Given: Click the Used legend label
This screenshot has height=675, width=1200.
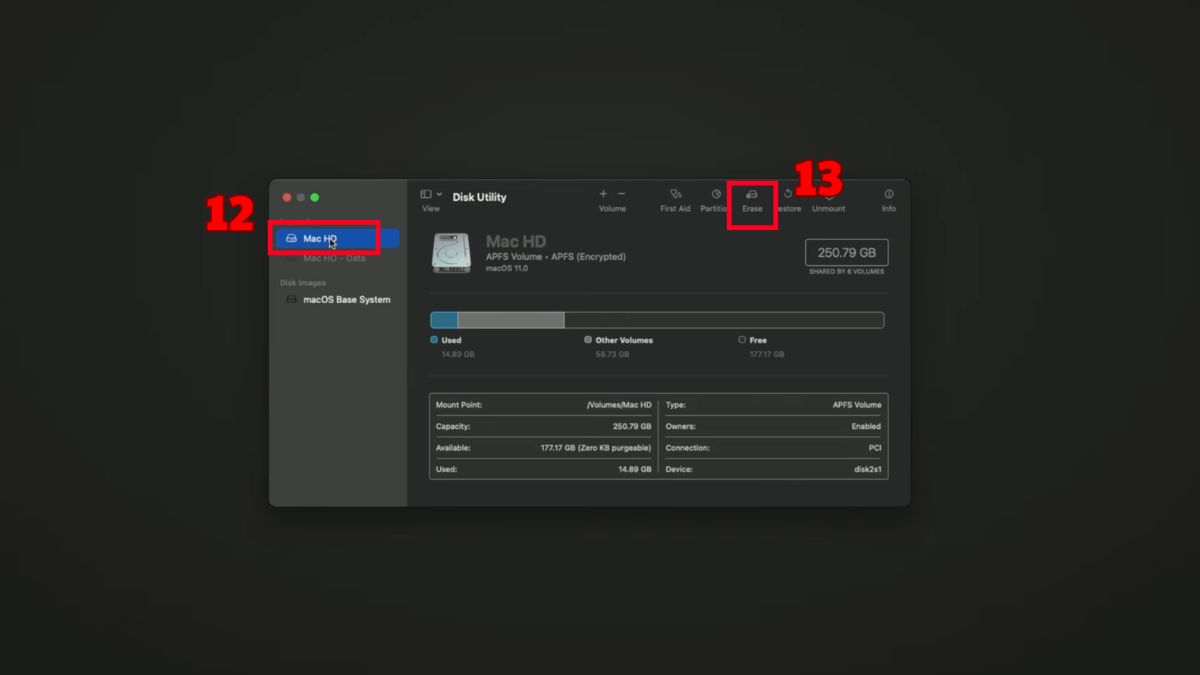Looking at the screenshot, I should tap(451, 340).
